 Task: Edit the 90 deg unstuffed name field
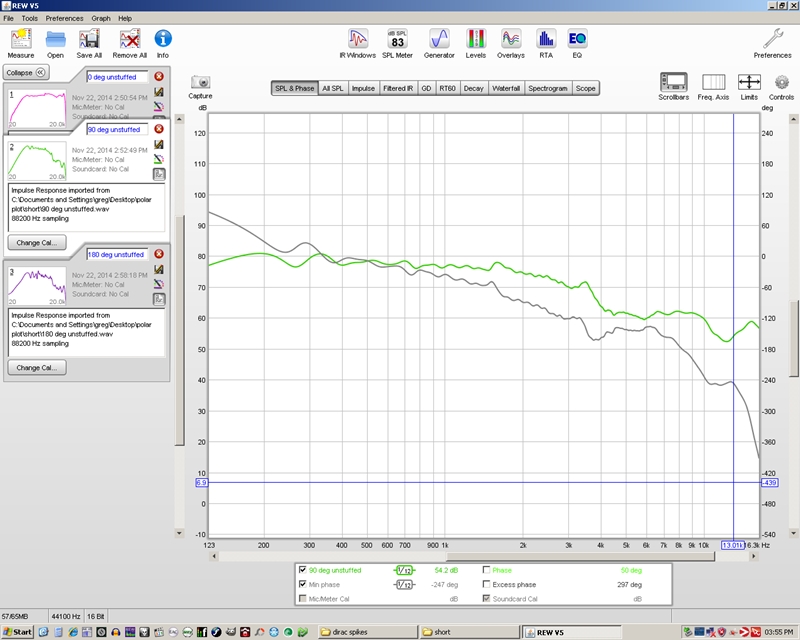pos(117,130)
